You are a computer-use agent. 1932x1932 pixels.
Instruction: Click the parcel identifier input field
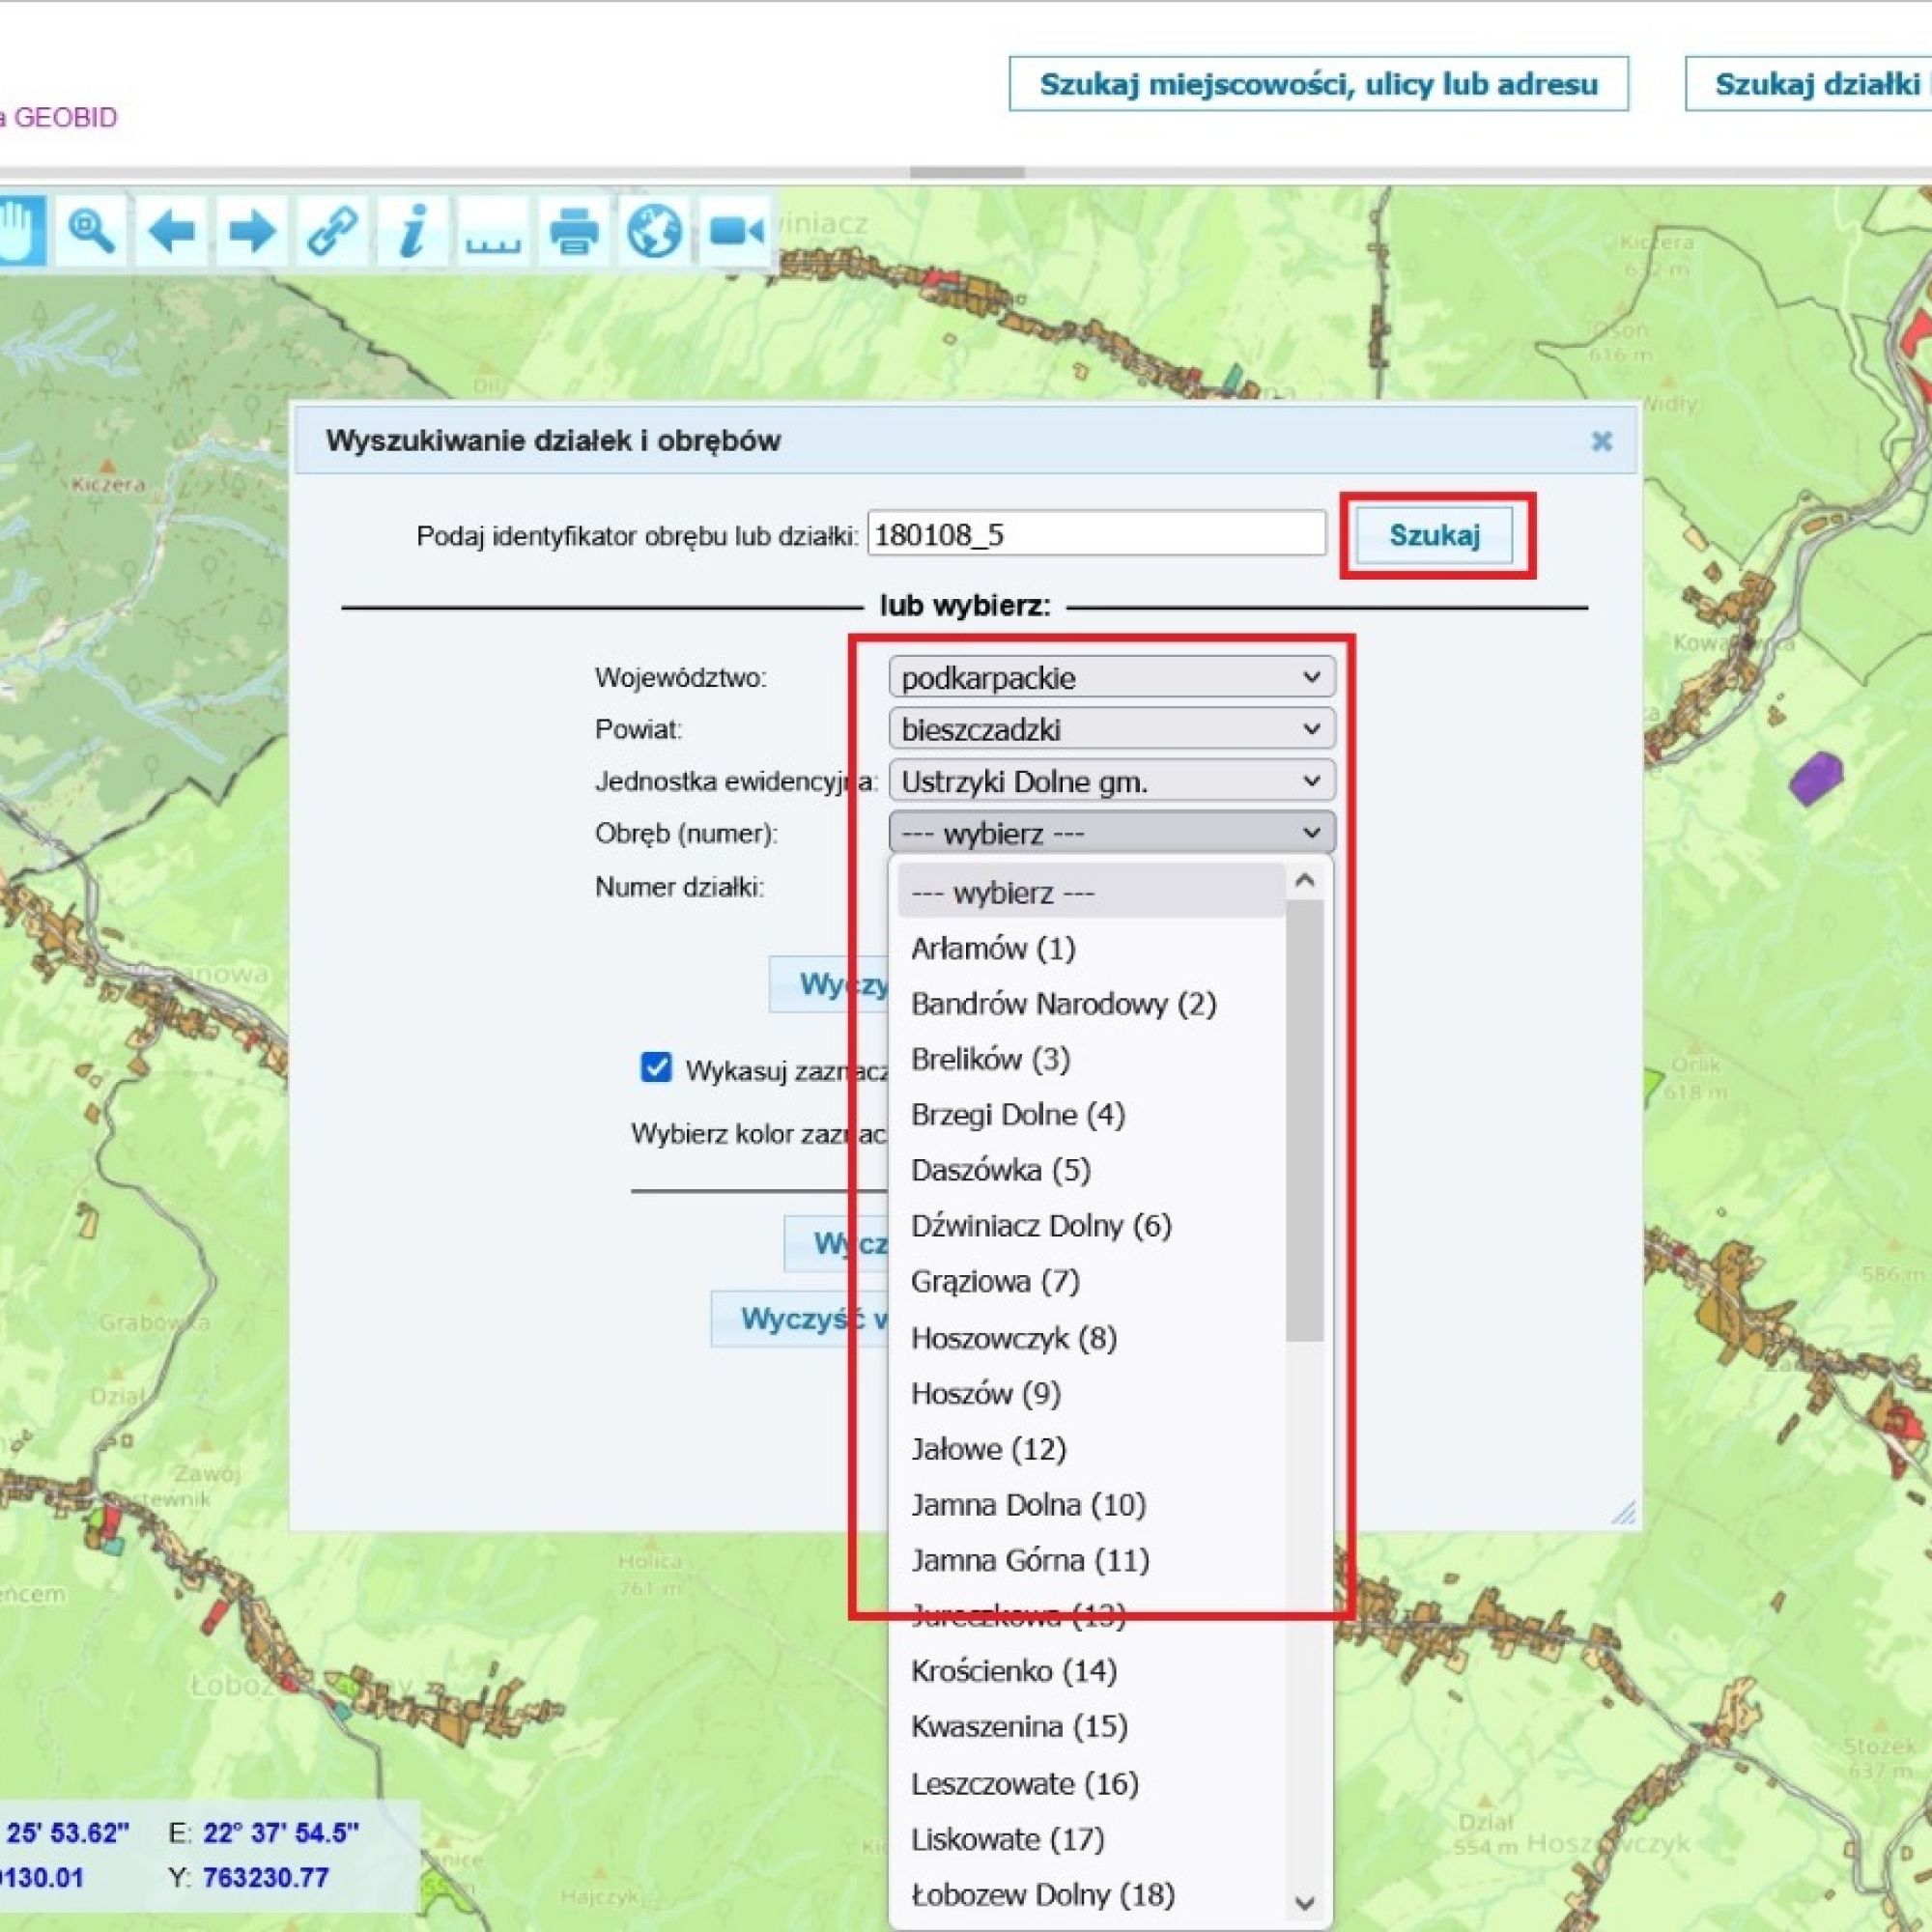coord(1096,534)
